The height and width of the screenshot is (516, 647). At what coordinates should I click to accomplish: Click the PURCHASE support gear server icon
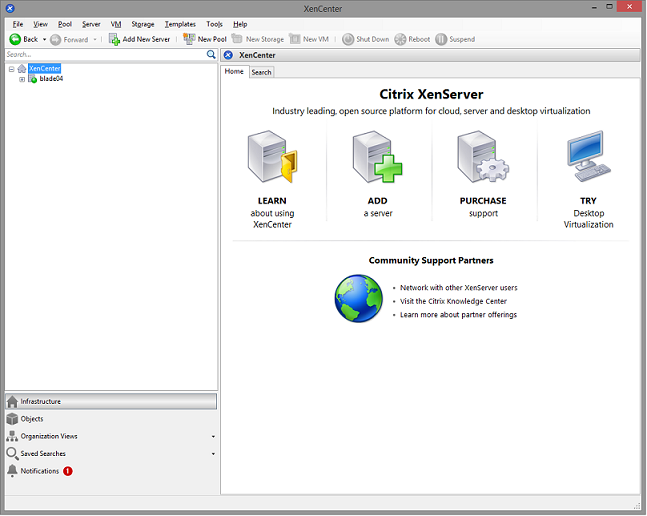click(x=483, y=157)
